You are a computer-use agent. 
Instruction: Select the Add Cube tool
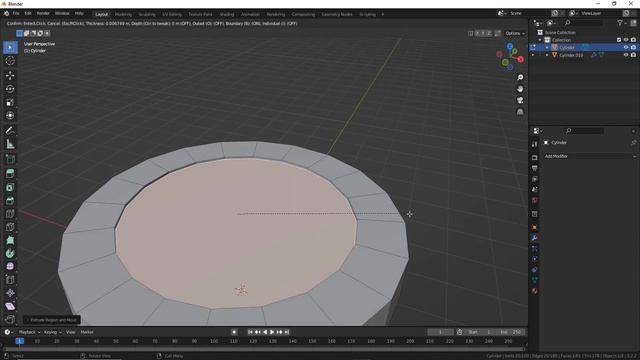click(x=10, y=159)
